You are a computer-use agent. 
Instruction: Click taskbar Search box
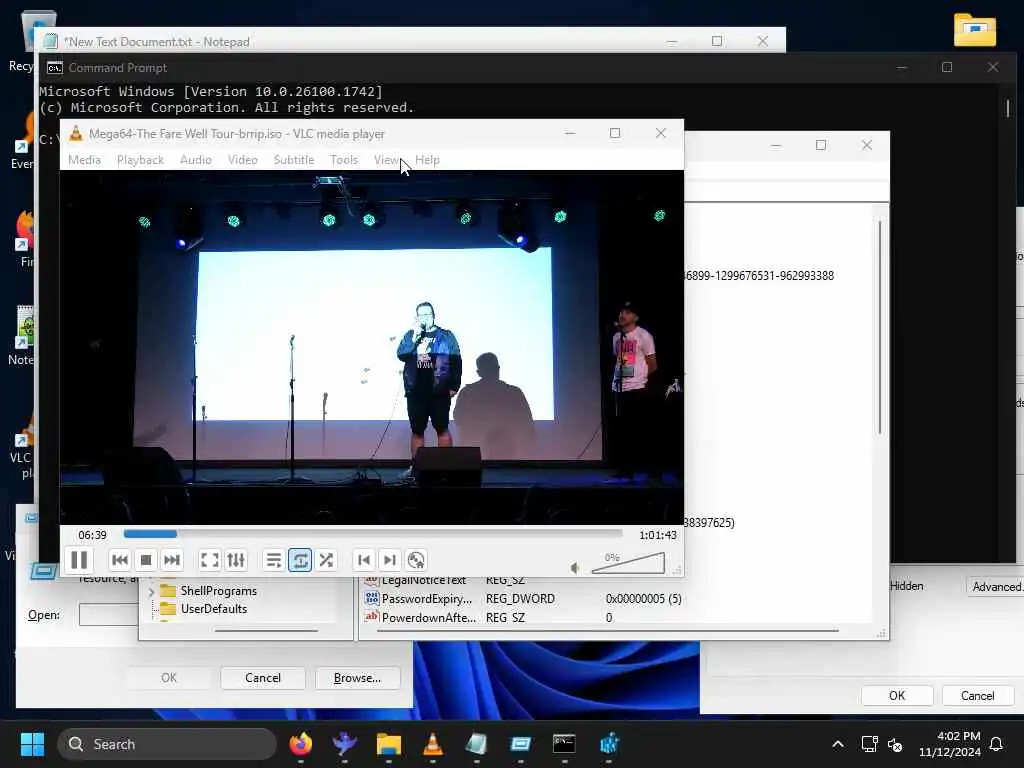coord(167,744)
